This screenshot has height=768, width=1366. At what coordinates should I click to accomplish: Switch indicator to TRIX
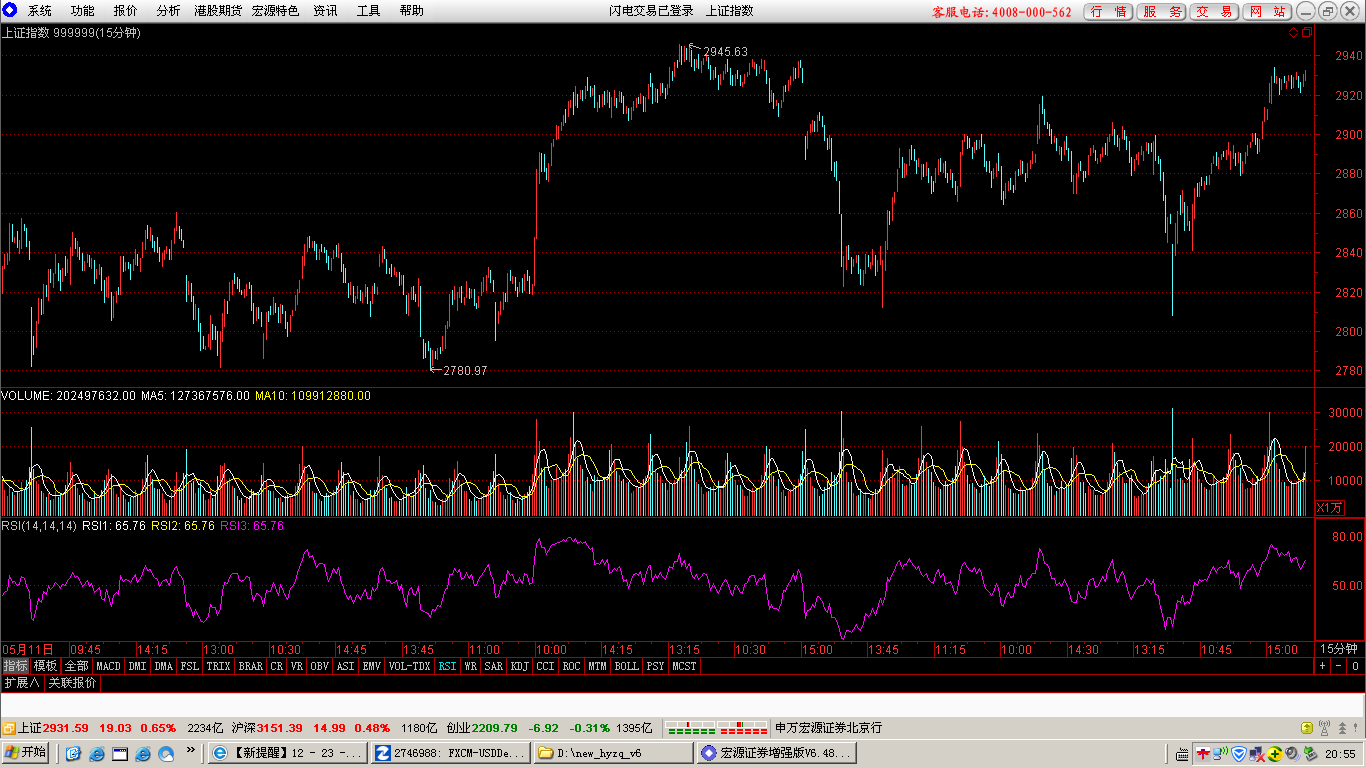click(219, 665)
